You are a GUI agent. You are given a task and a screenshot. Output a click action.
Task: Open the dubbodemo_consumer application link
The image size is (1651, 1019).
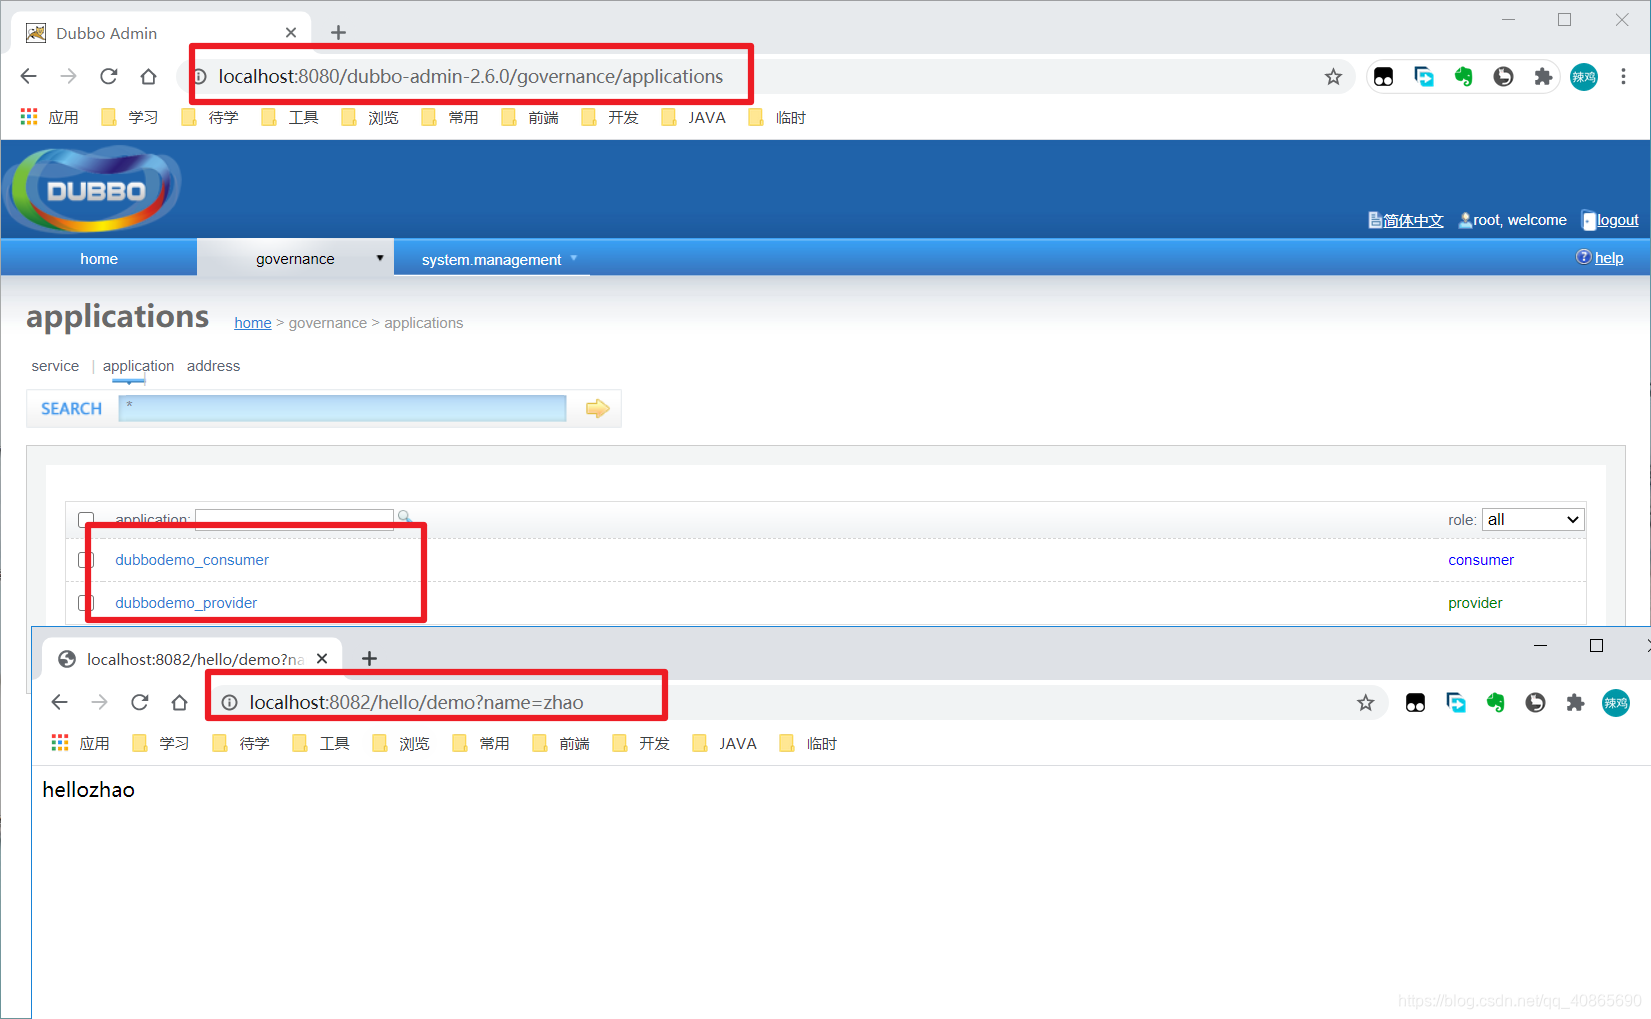(192, 560)
